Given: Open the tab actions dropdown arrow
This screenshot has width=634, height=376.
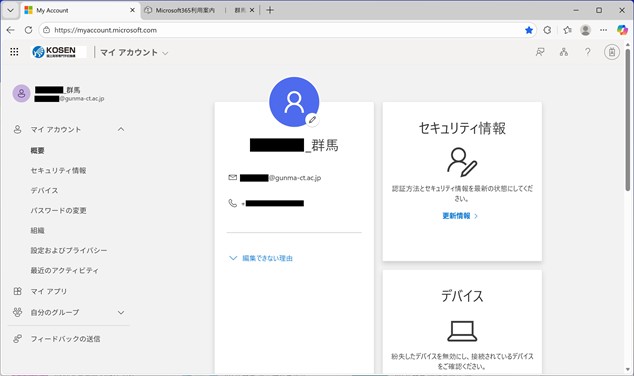Looking at the screenshot, I should point(11,10).
